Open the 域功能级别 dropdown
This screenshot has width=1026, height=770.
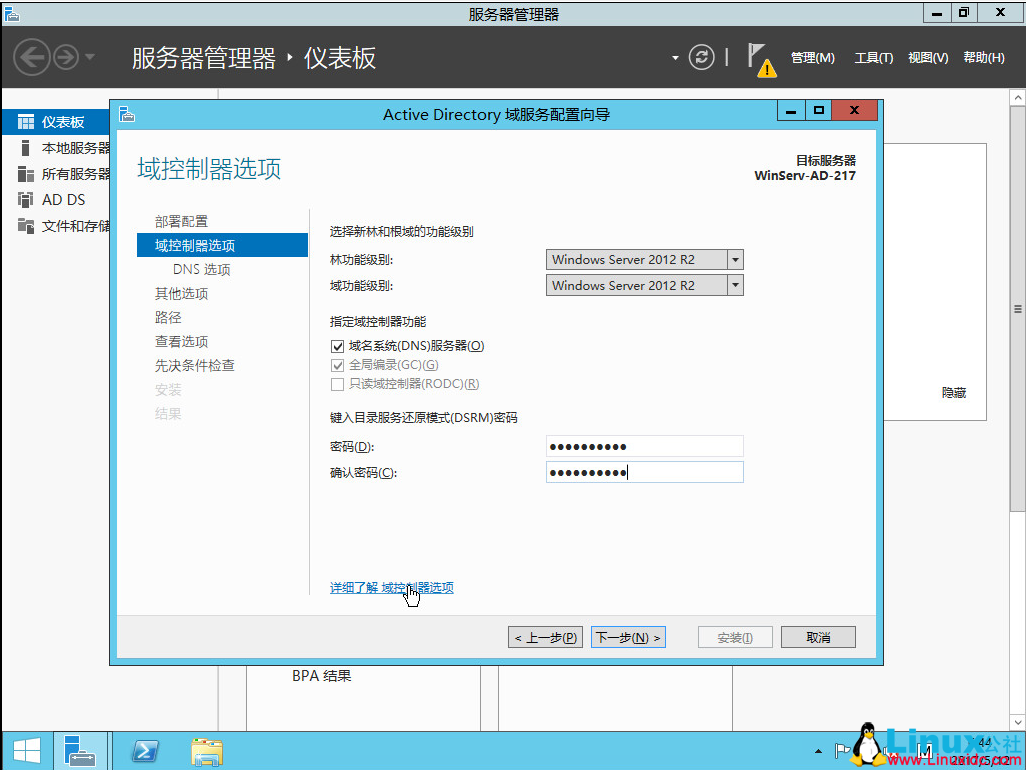[x=734, y=285]
